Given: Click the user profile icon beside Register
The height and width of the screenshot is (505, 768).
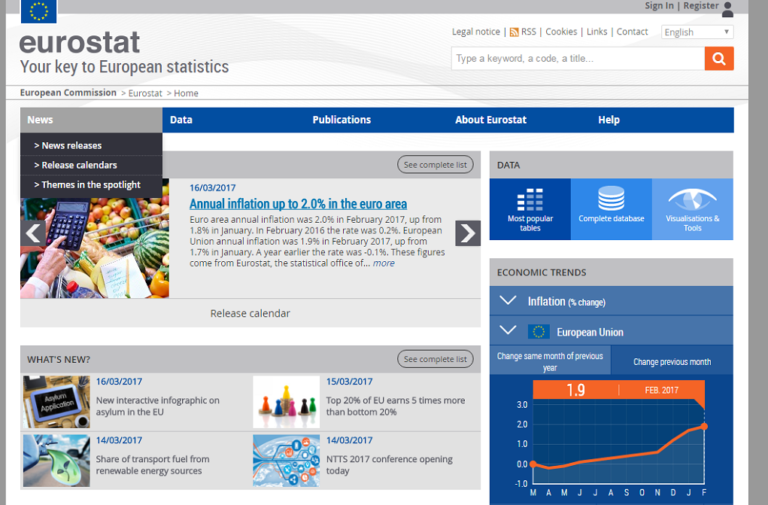Looking at the screenshot, I should [728, 9].
